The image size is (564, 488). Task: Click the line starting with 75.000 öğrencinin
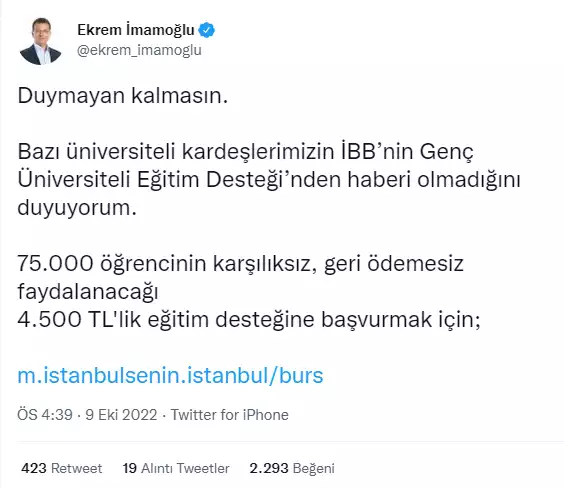pos(240,264)
